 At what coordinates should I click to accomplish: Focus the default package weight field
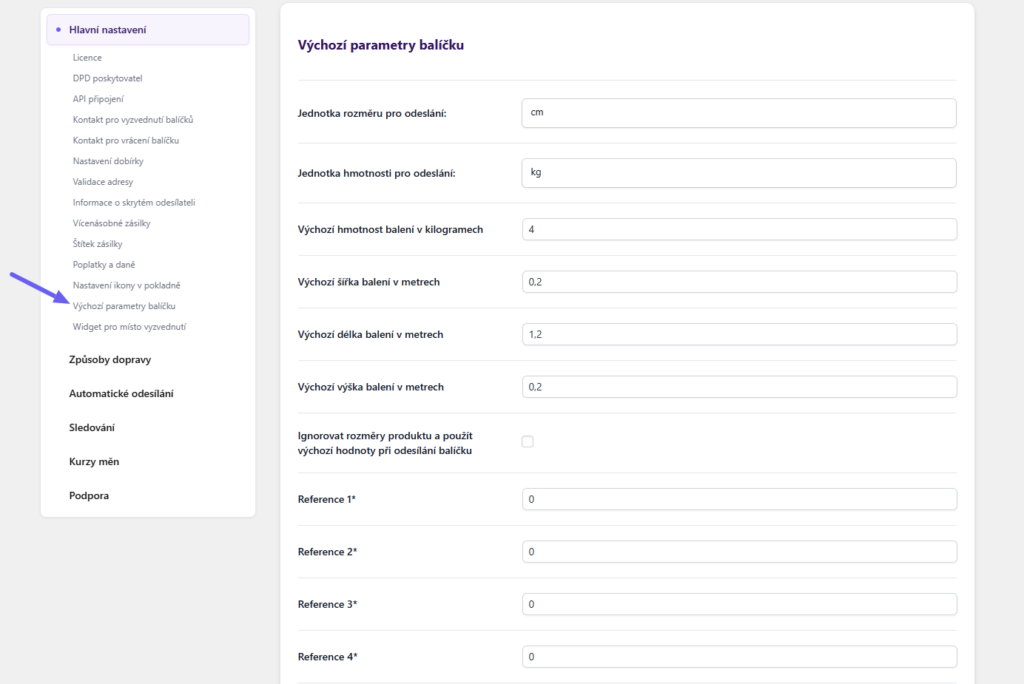click(739, 230)
